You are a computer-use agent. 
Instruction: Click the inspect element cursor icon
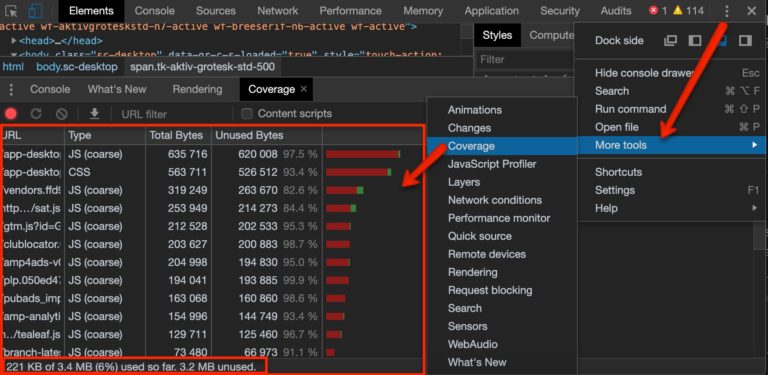tap(12, 11)
